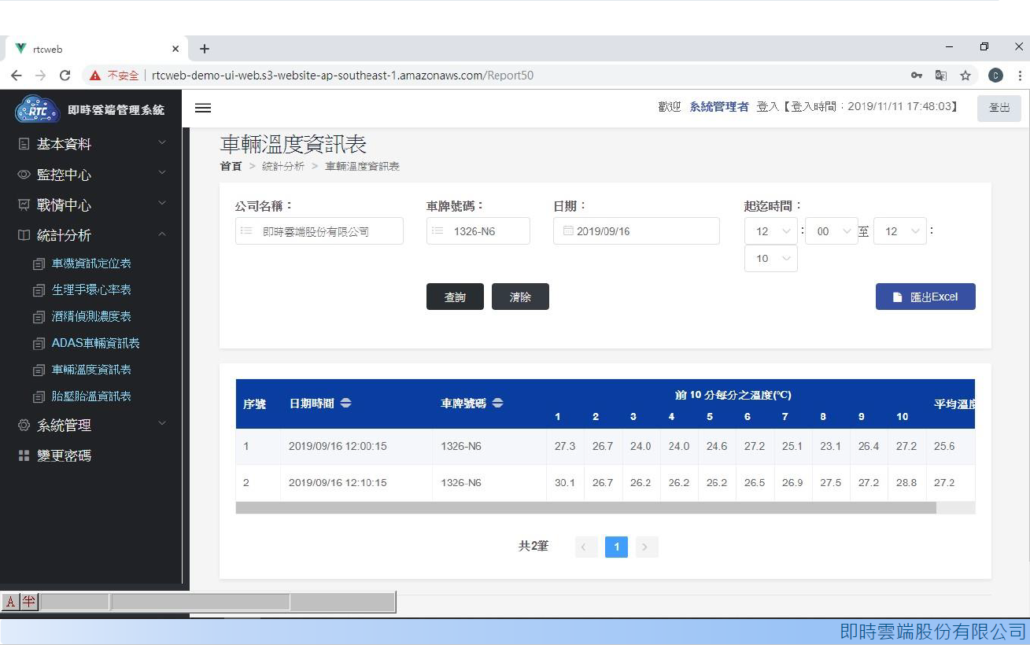Click the browser forward arrow
The image size is (1030, 645).
pos(41,76)
